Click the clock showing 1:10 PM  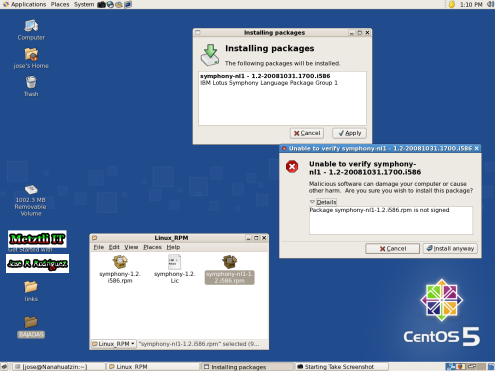(471, 4)
